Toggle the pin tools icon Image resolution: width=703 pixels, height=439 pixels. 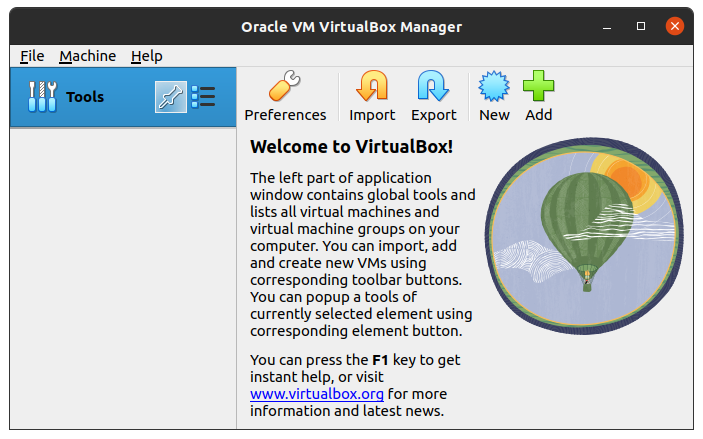coord(171,97)
